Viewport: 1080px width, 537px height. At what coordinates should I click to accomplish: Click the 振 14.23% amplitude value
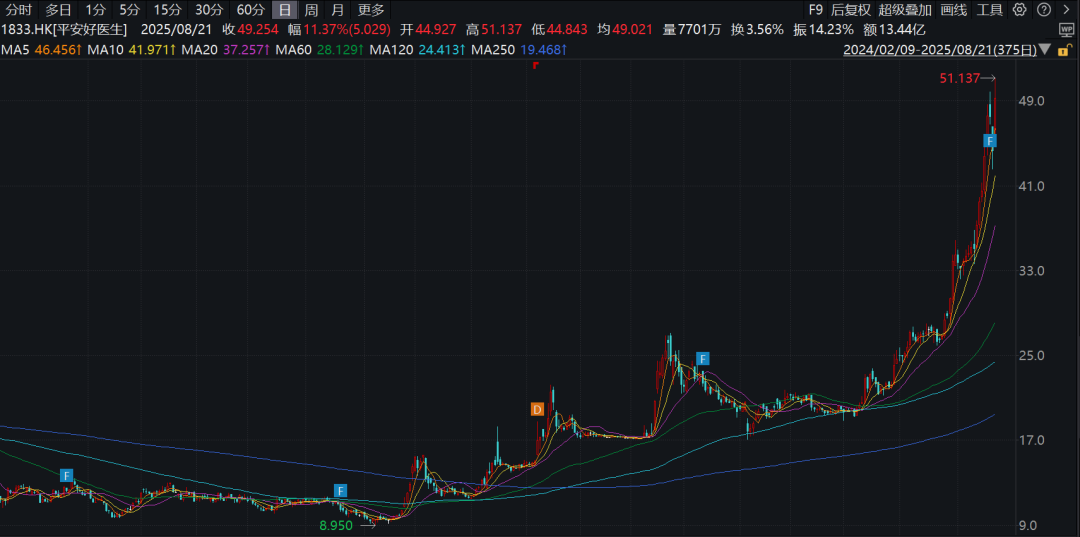pyautogui.click(x=823, y=30)
